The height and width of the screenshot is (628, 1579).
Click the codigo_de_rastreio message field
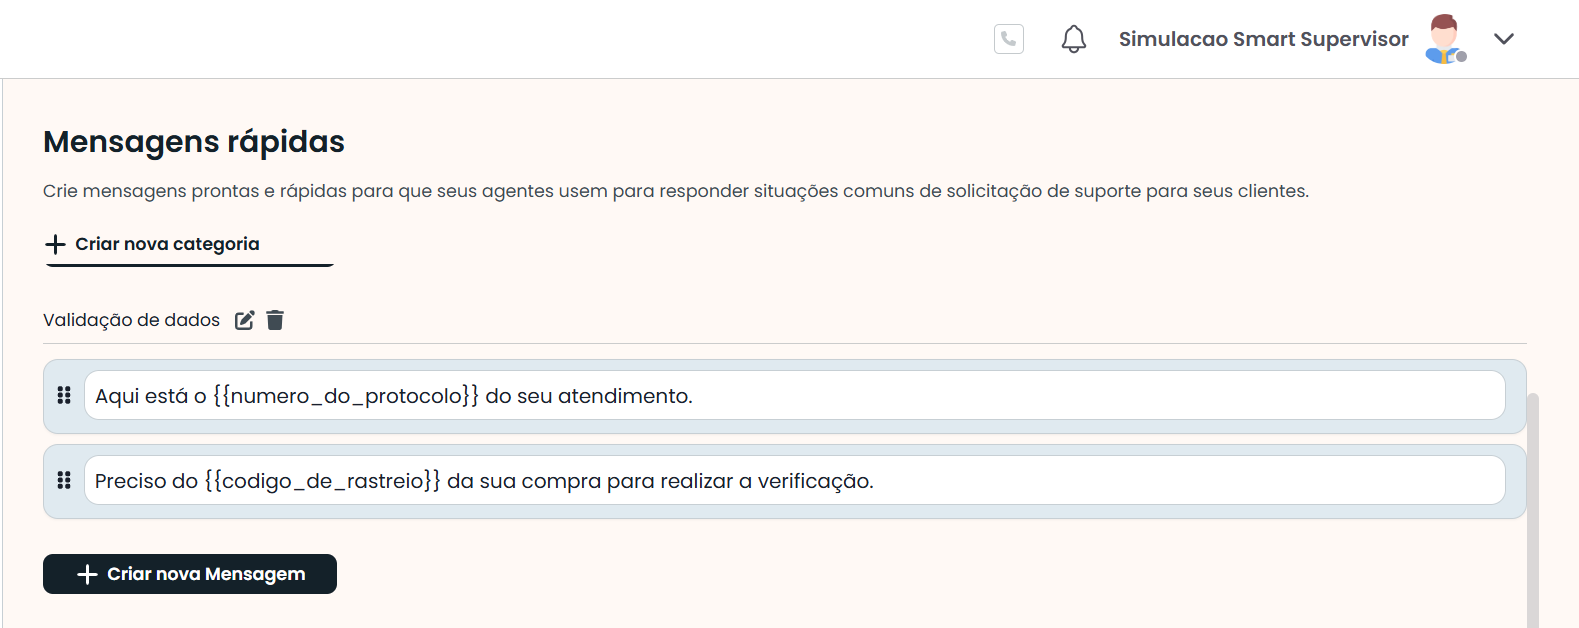click(x=1100, y=481)
